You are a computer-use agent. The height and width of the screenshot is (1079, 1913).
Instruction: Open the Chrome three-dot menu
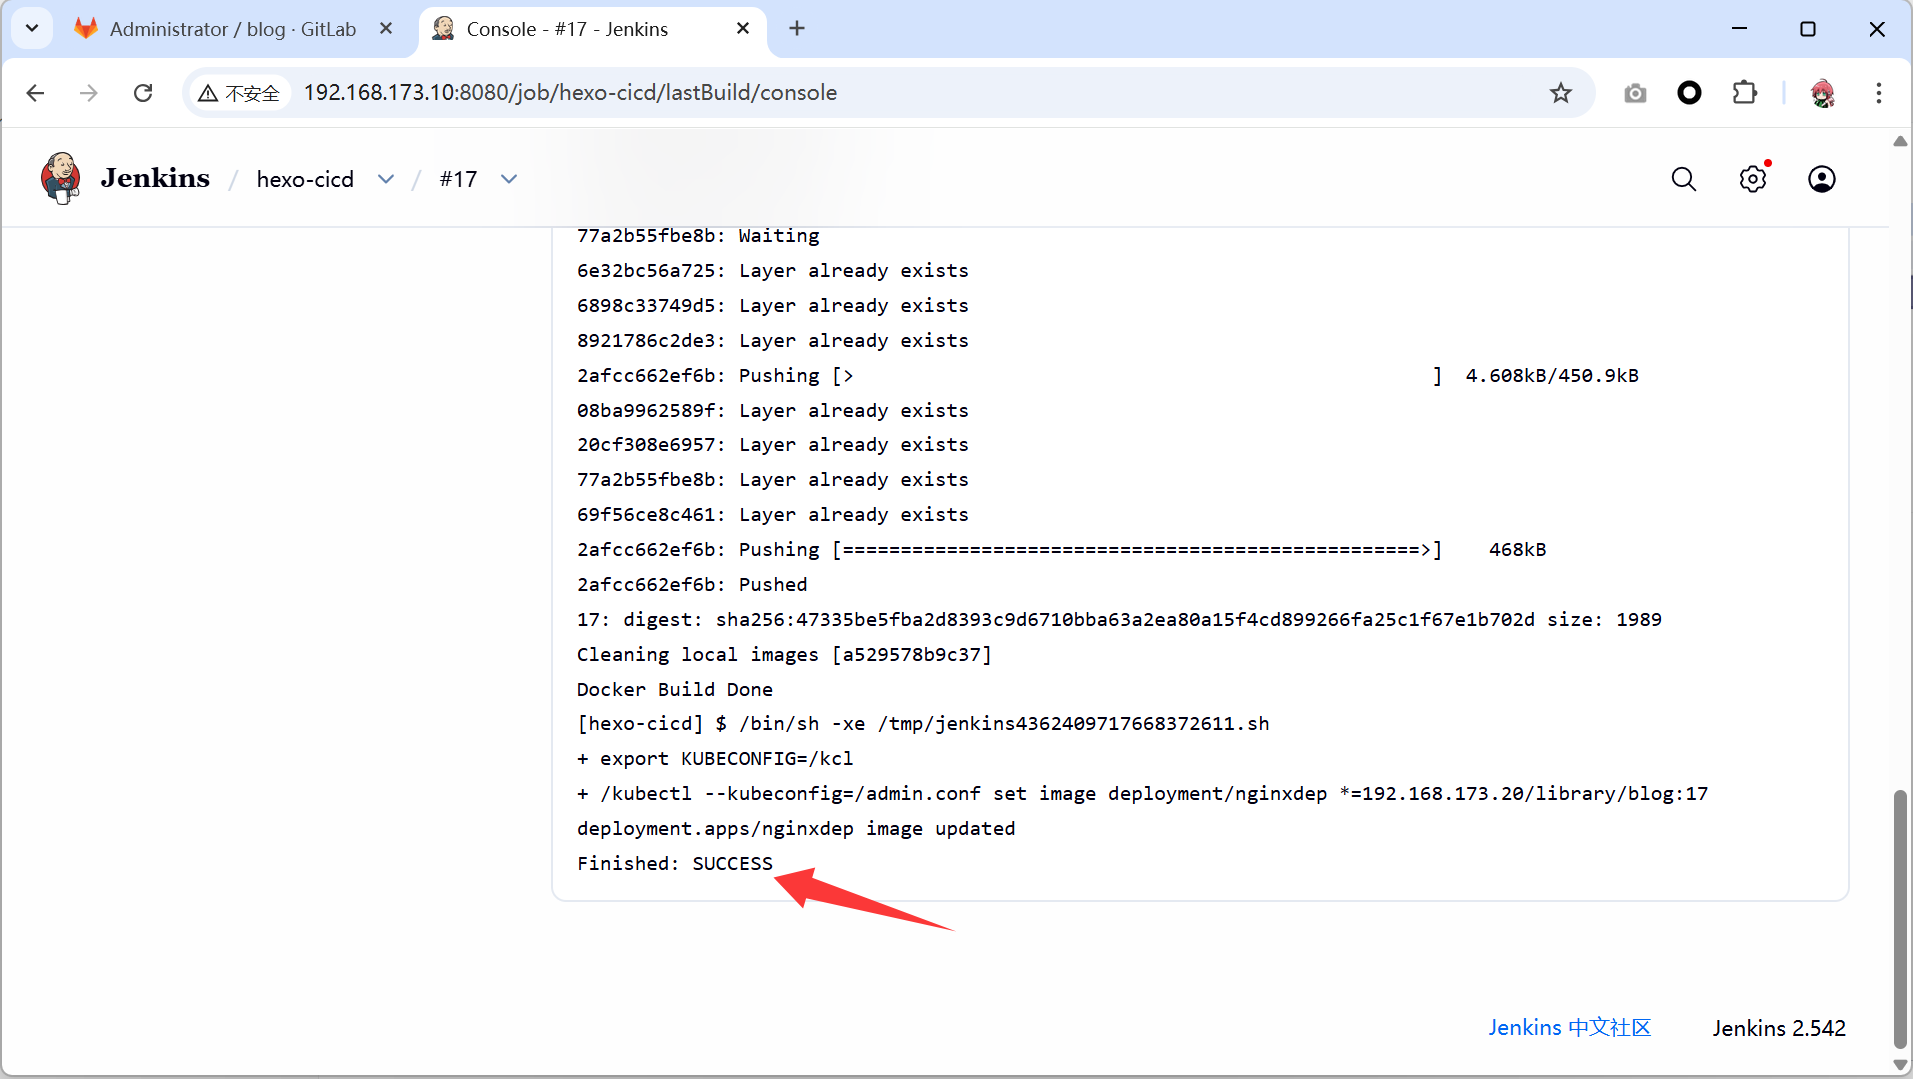1878,93
